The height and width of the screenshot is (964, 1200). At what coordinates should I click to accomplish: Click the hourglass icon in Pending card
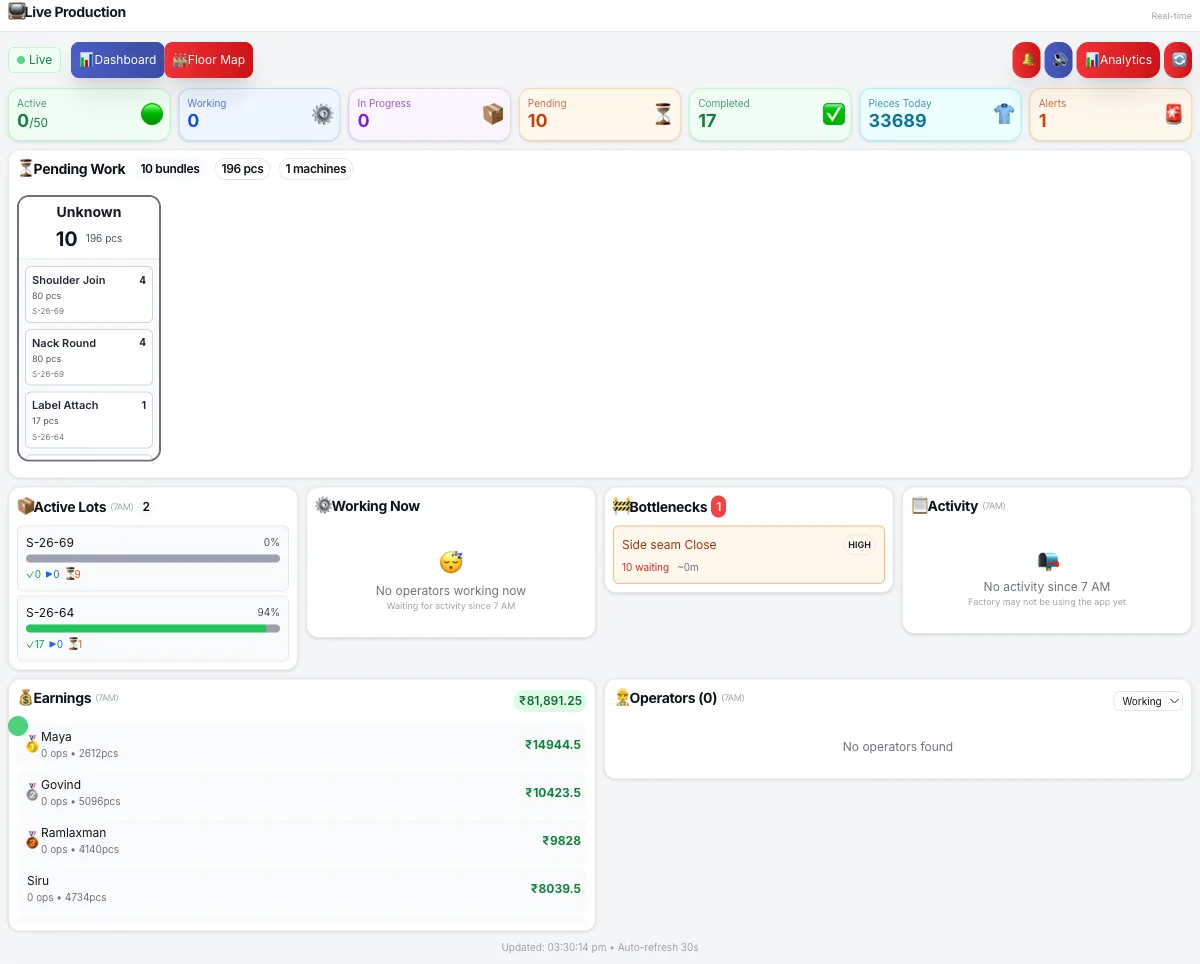click(663, 114)
